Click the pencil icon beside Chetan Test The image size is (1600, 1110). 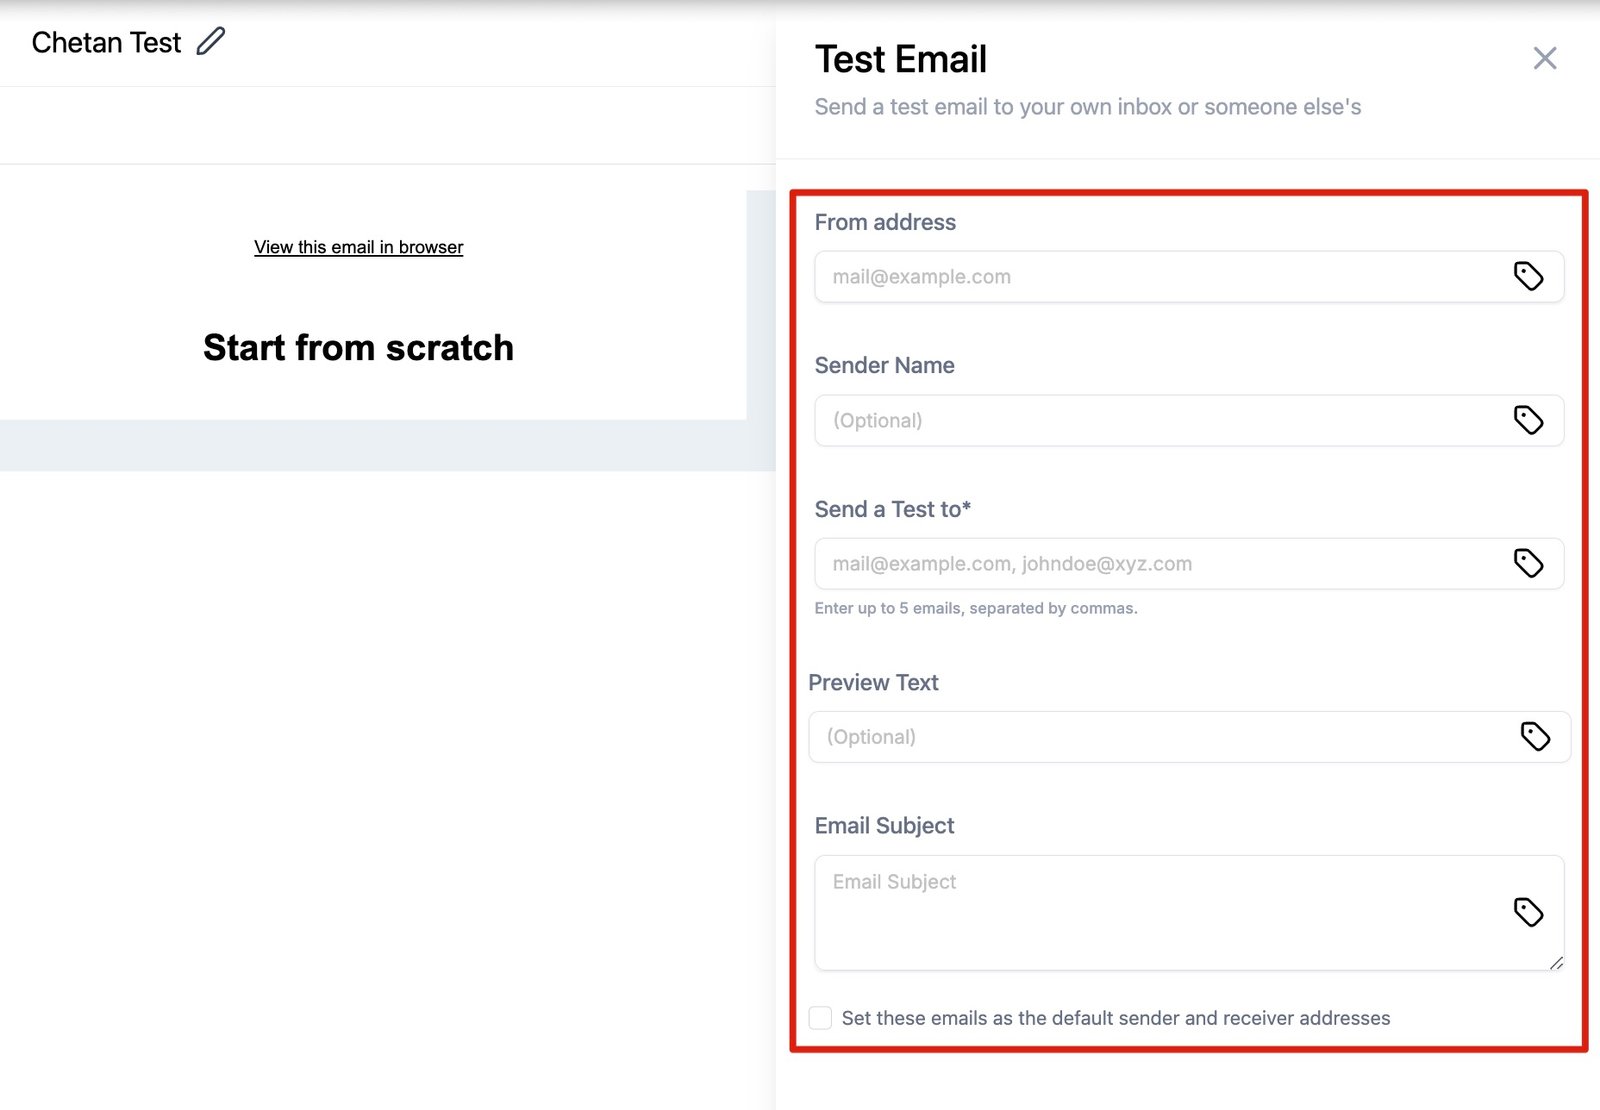(210, 42)
